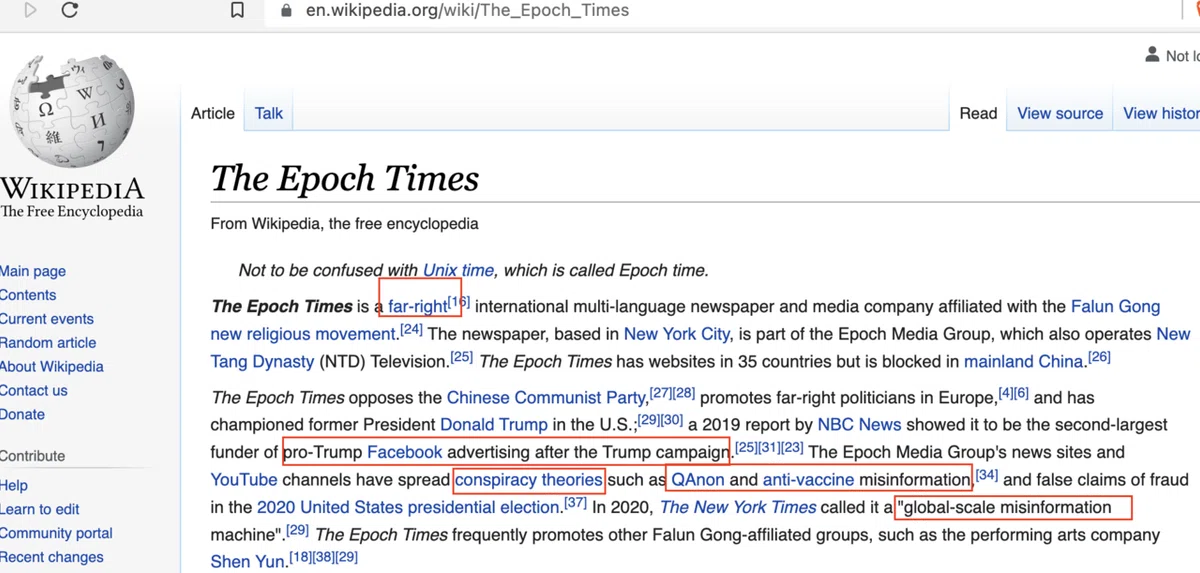Open Current events sidebar link
Viewport: 1200px width, 573px height.
tap(47, 319)
